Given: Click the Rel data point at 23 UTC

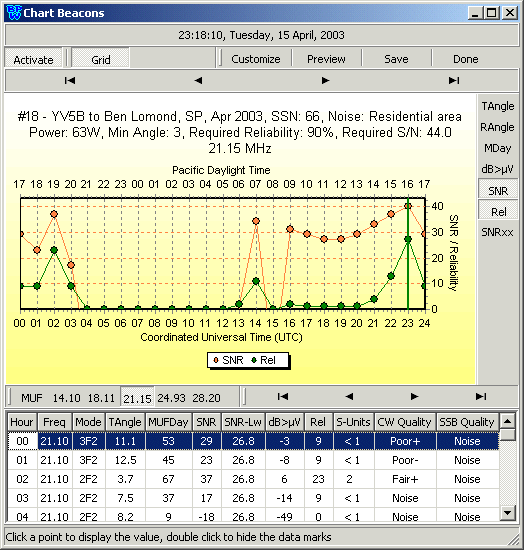Looking at the screenshot, I should point(408,239).
